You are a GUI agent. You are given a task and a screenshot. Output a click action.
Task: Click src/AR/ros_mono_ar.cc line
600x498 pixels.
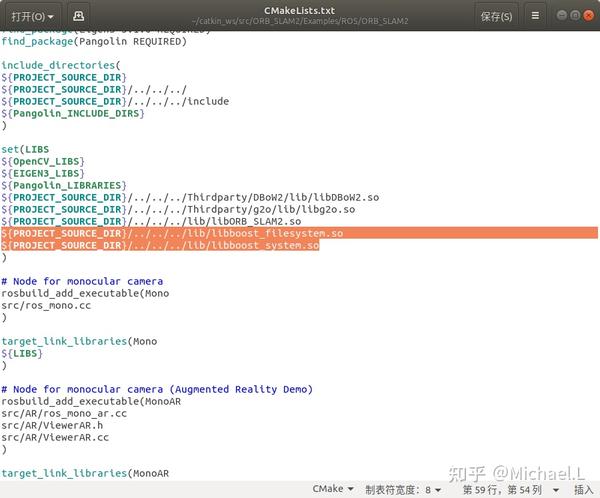click(x=64, y=413)
